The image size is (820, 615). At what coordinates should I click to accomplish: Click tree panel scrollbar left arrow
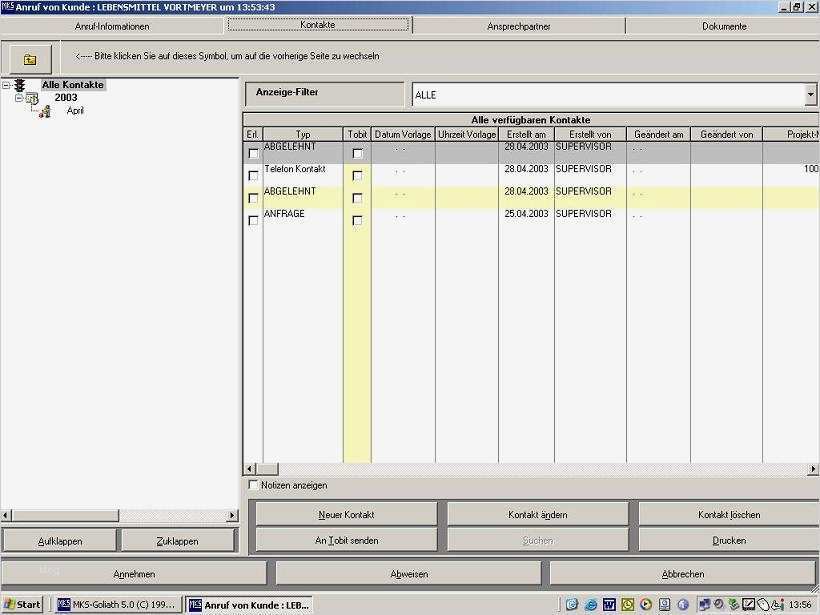(6, 516)
